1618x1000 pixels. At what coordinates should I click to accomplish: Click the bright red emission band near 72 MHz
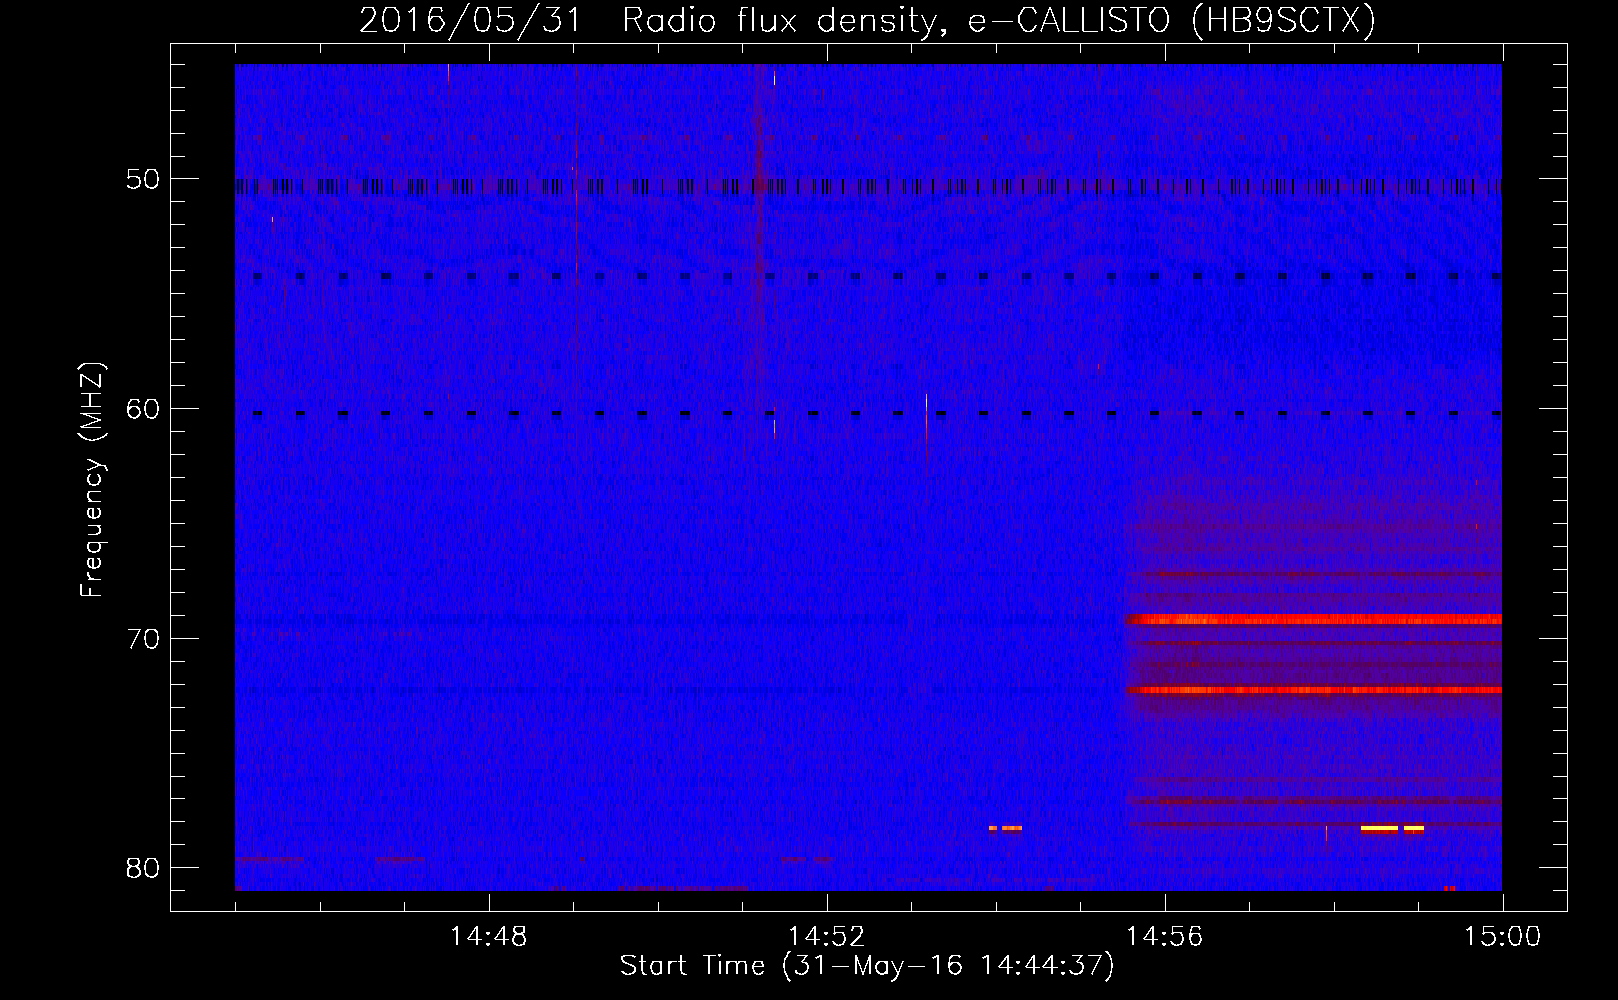1314,690
